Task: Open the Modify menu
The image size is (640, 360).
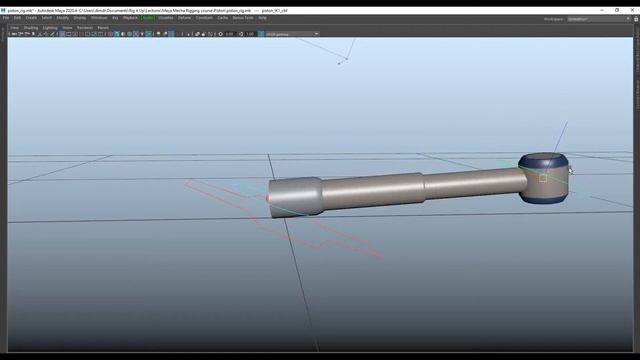Action: coord(62,18)
